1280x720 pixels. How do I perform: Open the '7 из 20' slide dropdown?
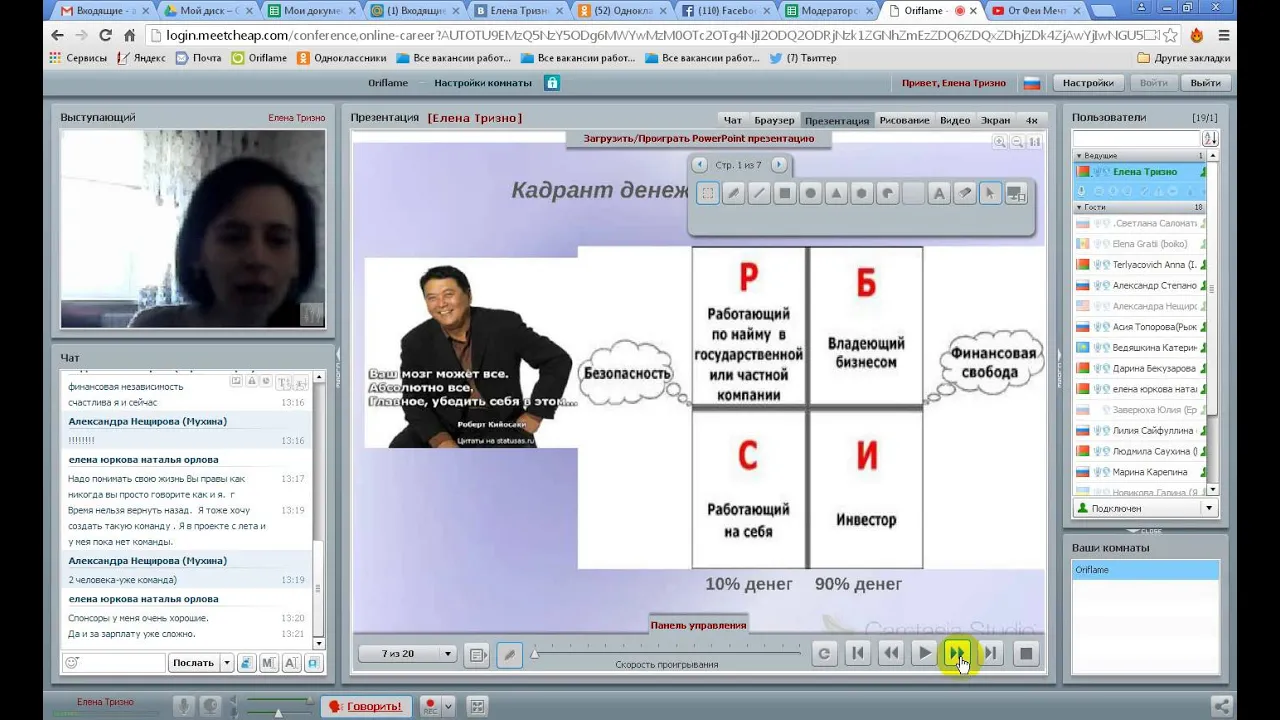point(407,654)
